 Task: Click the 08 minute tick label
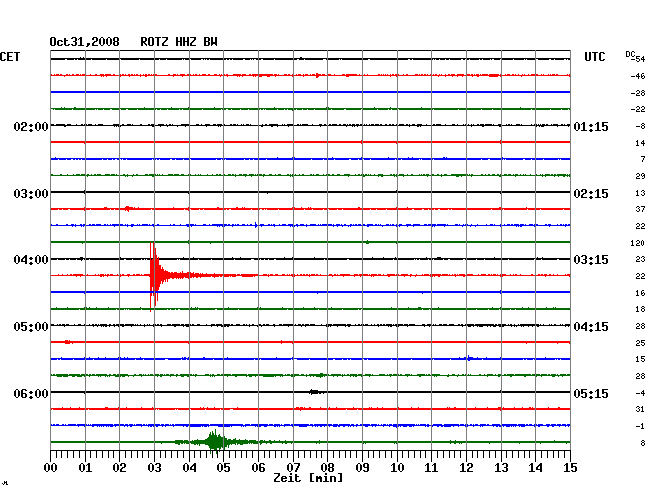(327, 468)
